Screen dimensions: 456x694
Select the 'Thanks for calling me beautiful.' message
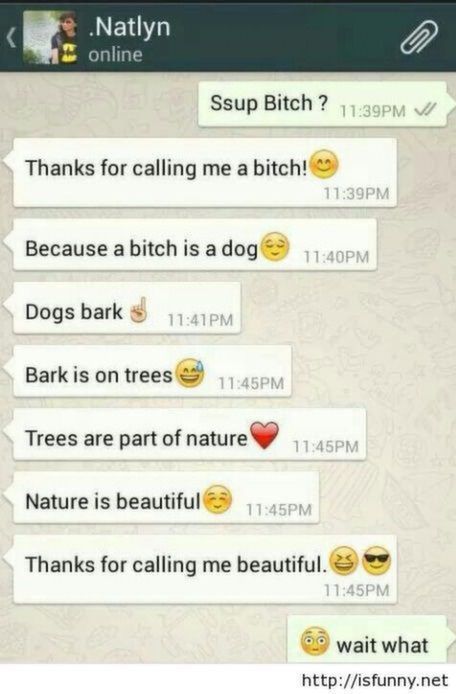click(x=205, y=569)
